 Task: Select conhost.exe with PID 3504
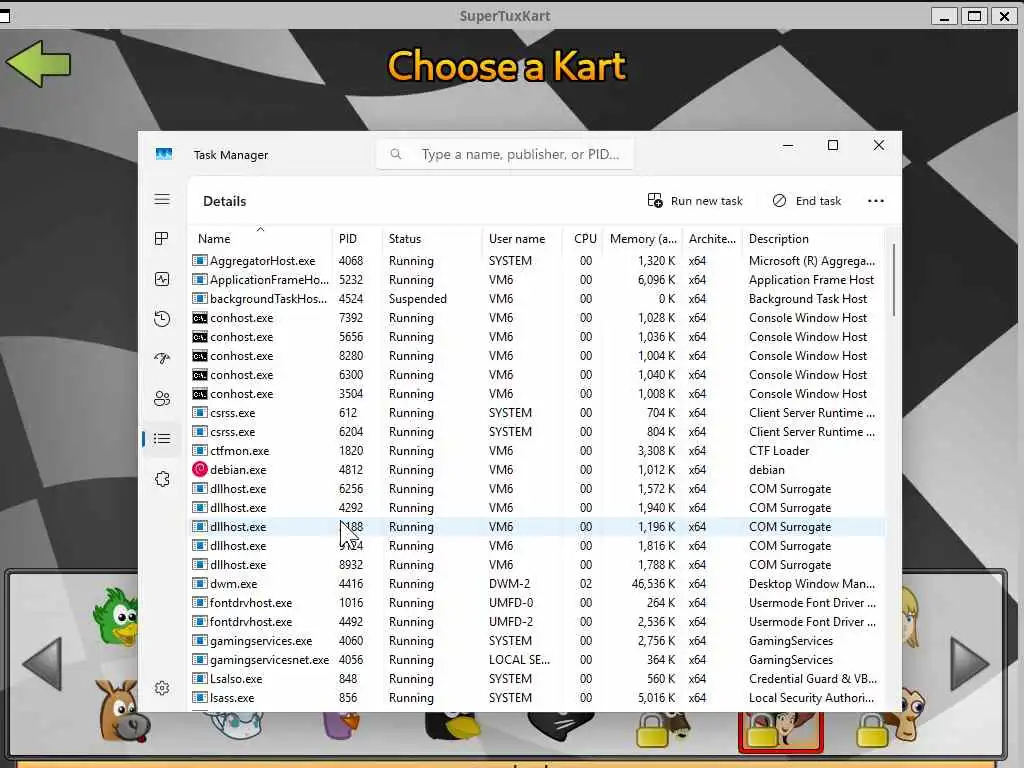pyautogui.click(x=242, y=394)
